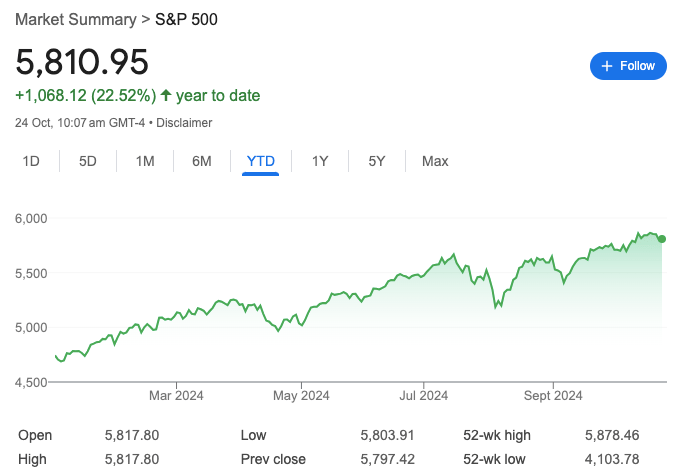Select the 1D time range tab
687x474 pixels.
tap(31, 161)
